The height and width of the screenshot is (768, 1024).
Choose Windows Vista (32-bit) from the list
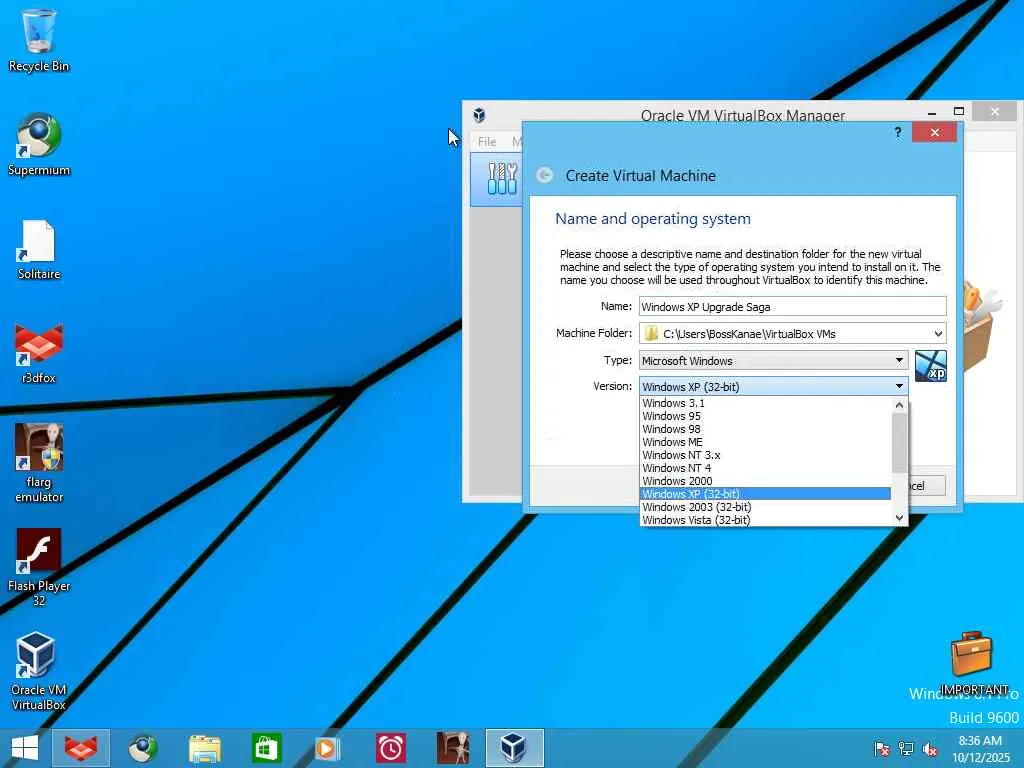pyautogui.click(x=765, y=520)
